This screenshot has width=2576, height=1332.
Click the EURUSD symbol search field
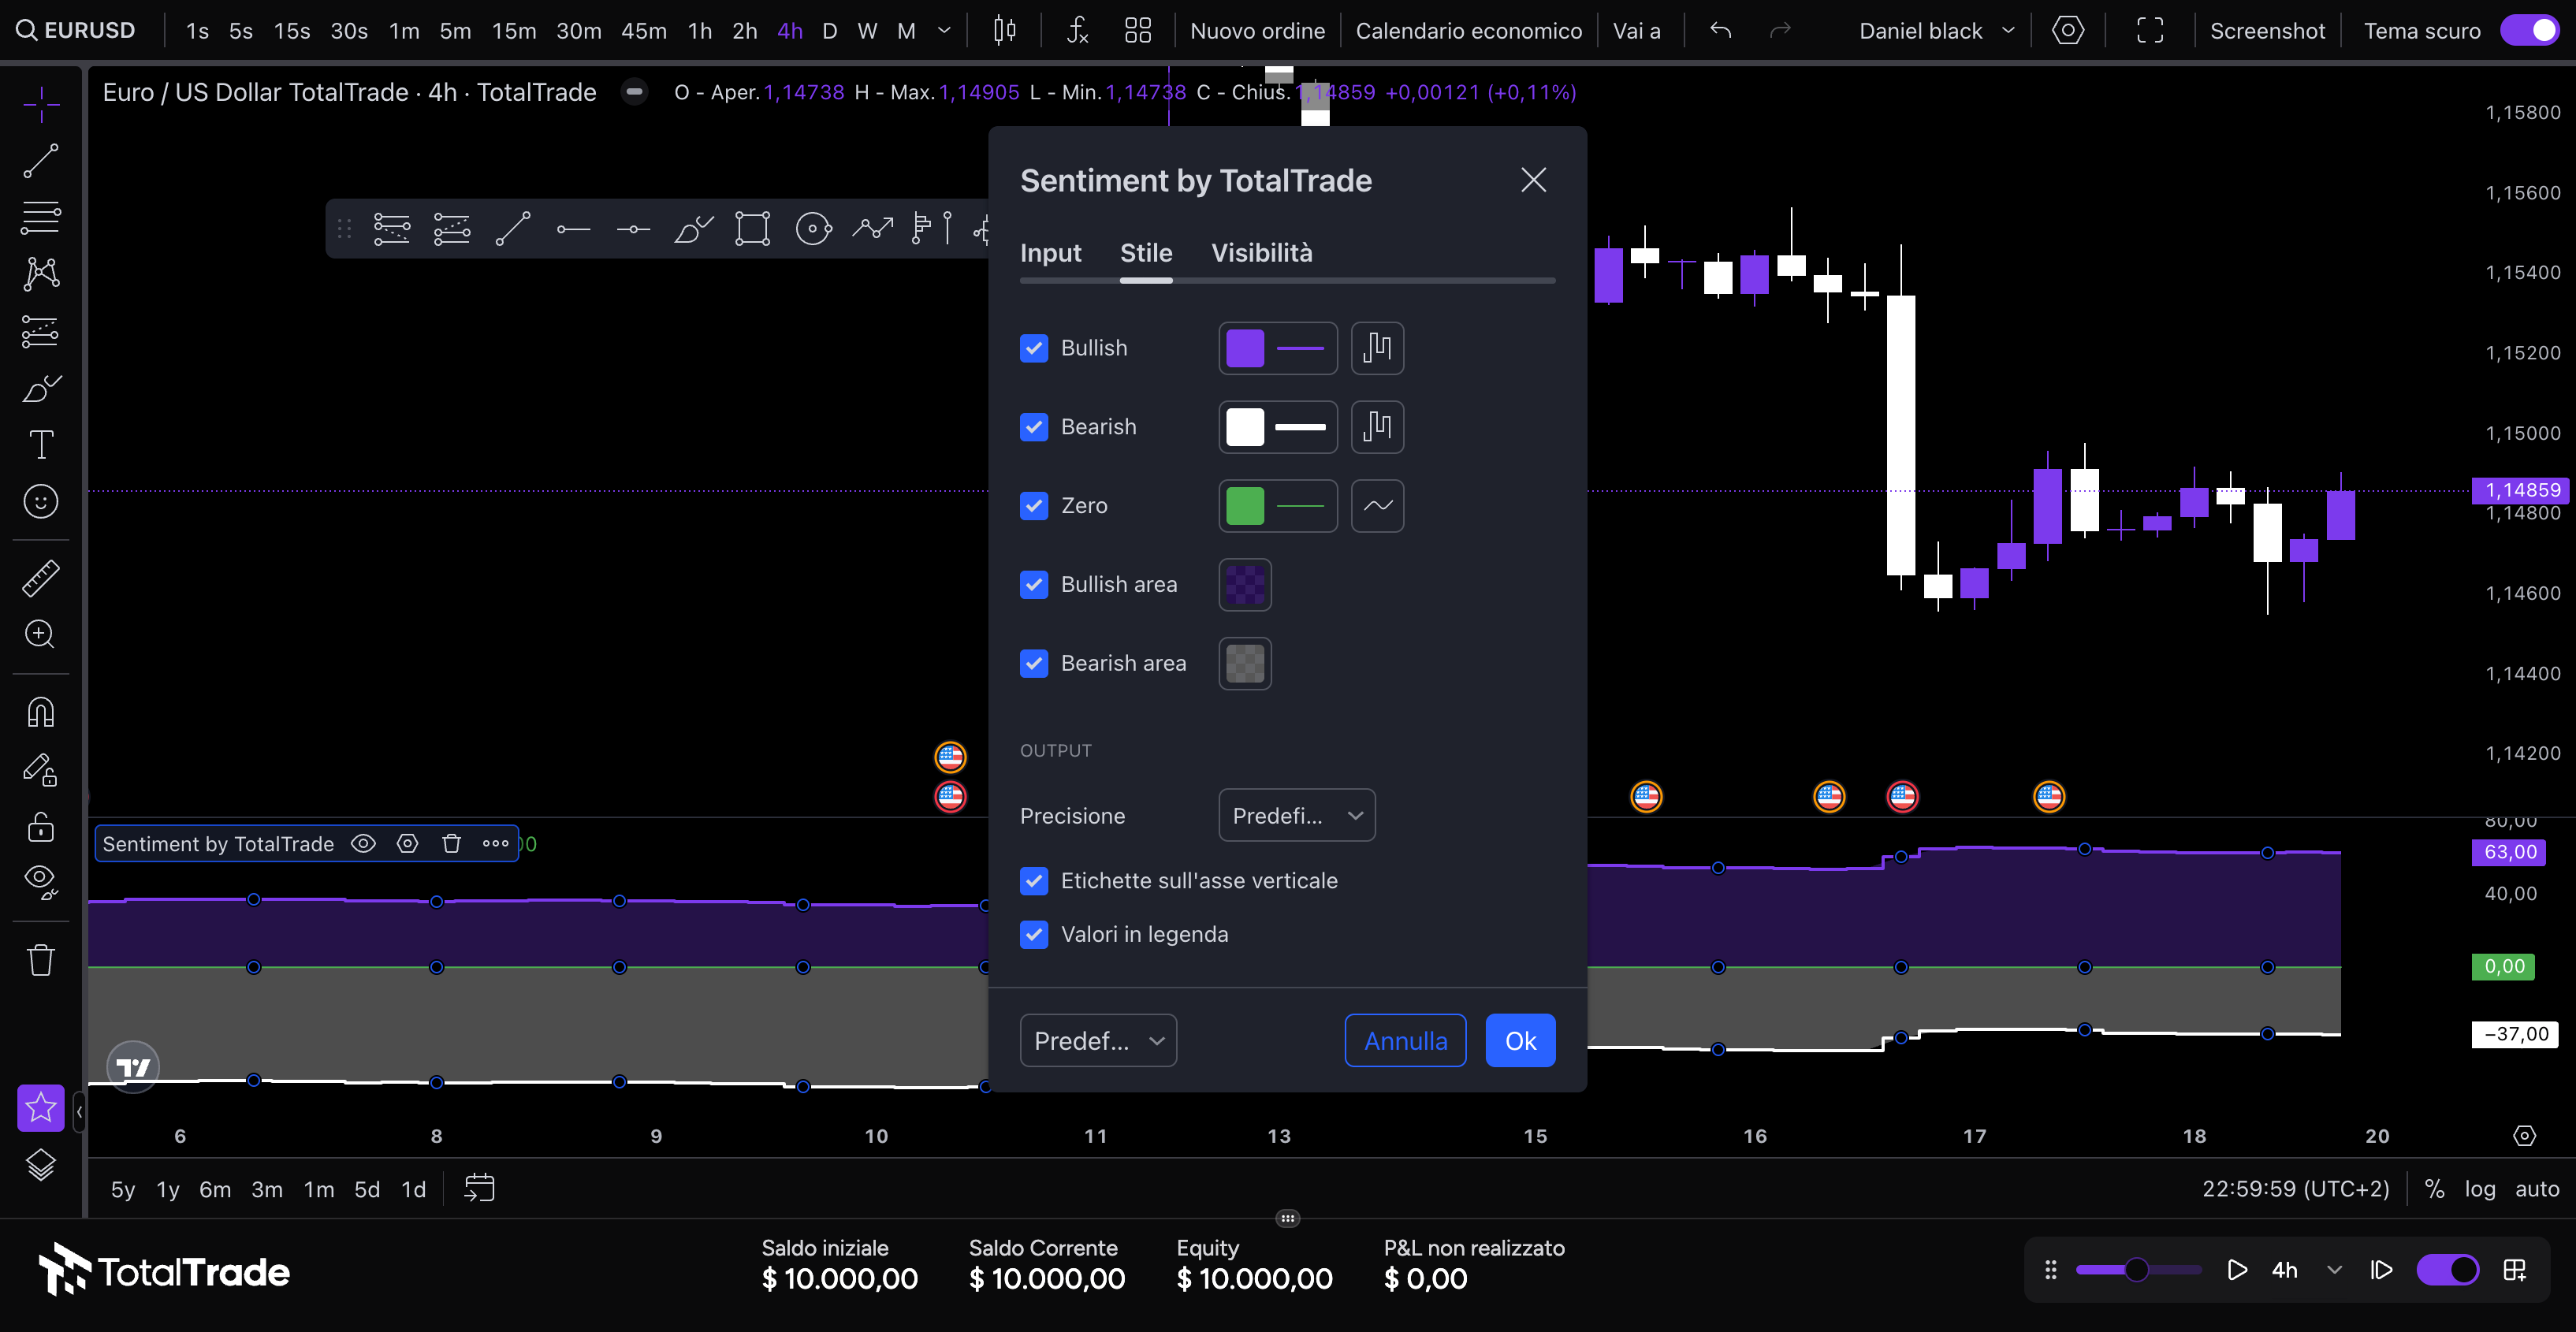[77, 30]
